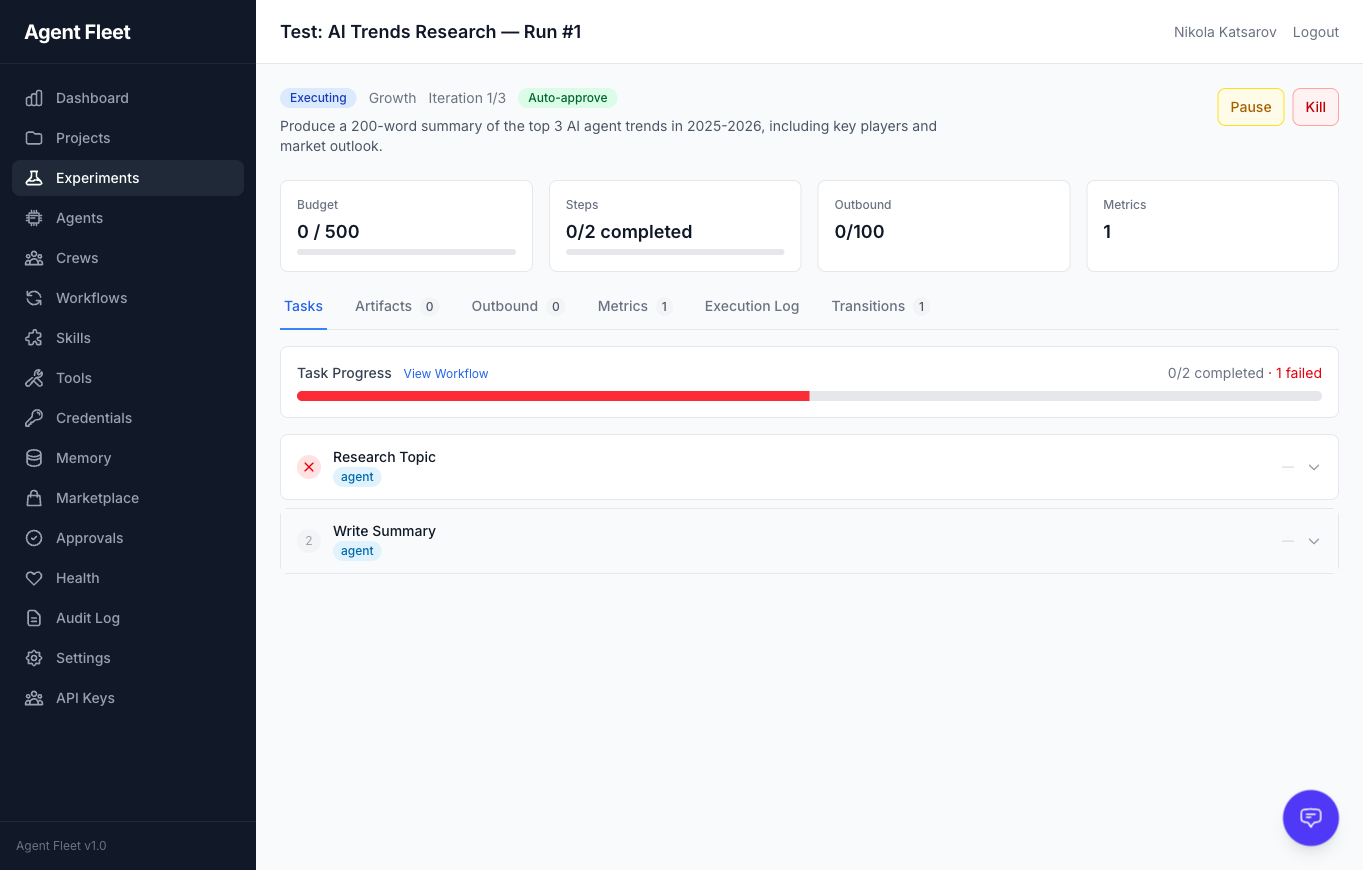Switch to the Tasks tab
Viewport: 1363px width, 870px height.
pos(303,306)
